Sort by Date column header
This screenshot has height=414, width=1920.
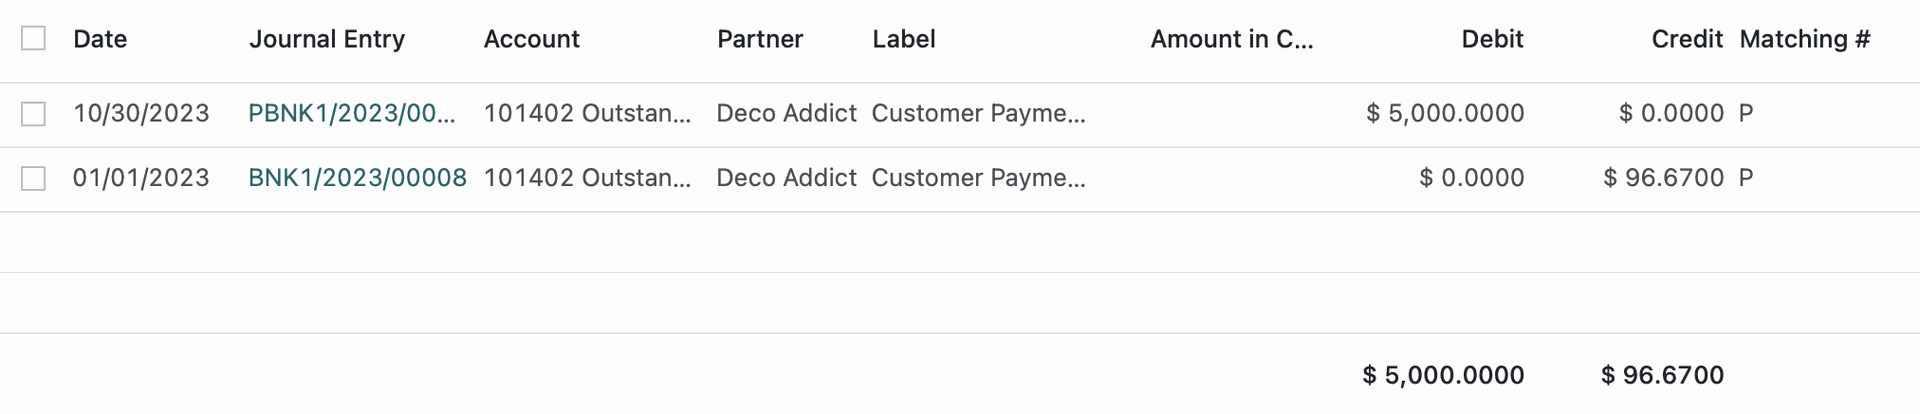[x=100, y=39]
